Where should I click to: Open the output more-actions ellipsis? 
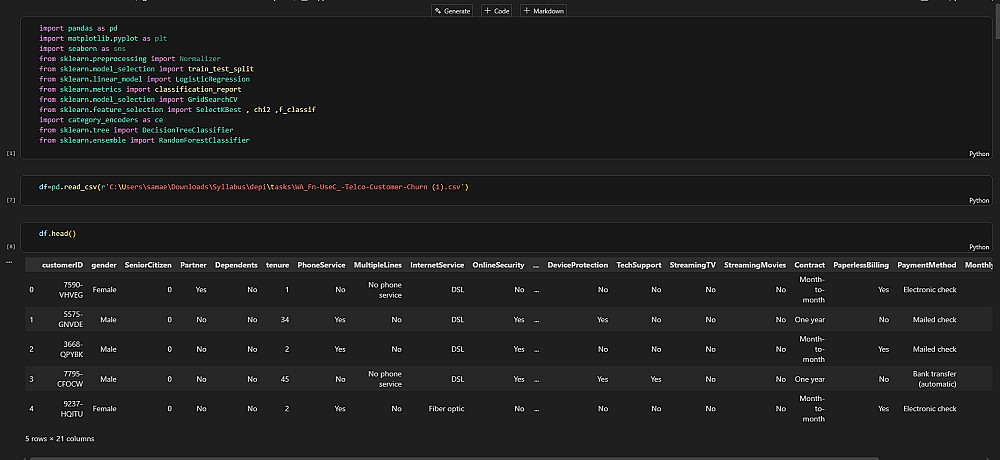pos(10,260)
